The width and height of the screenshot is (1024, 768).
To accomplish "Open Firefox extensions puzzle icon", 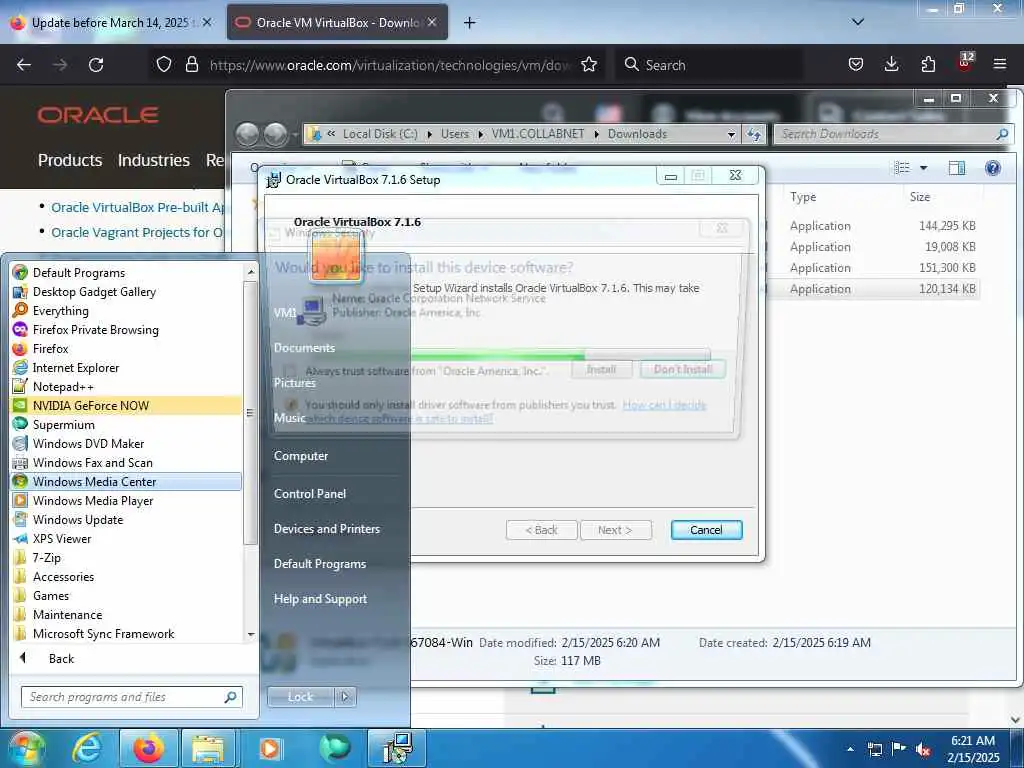I will click(928, 64).
